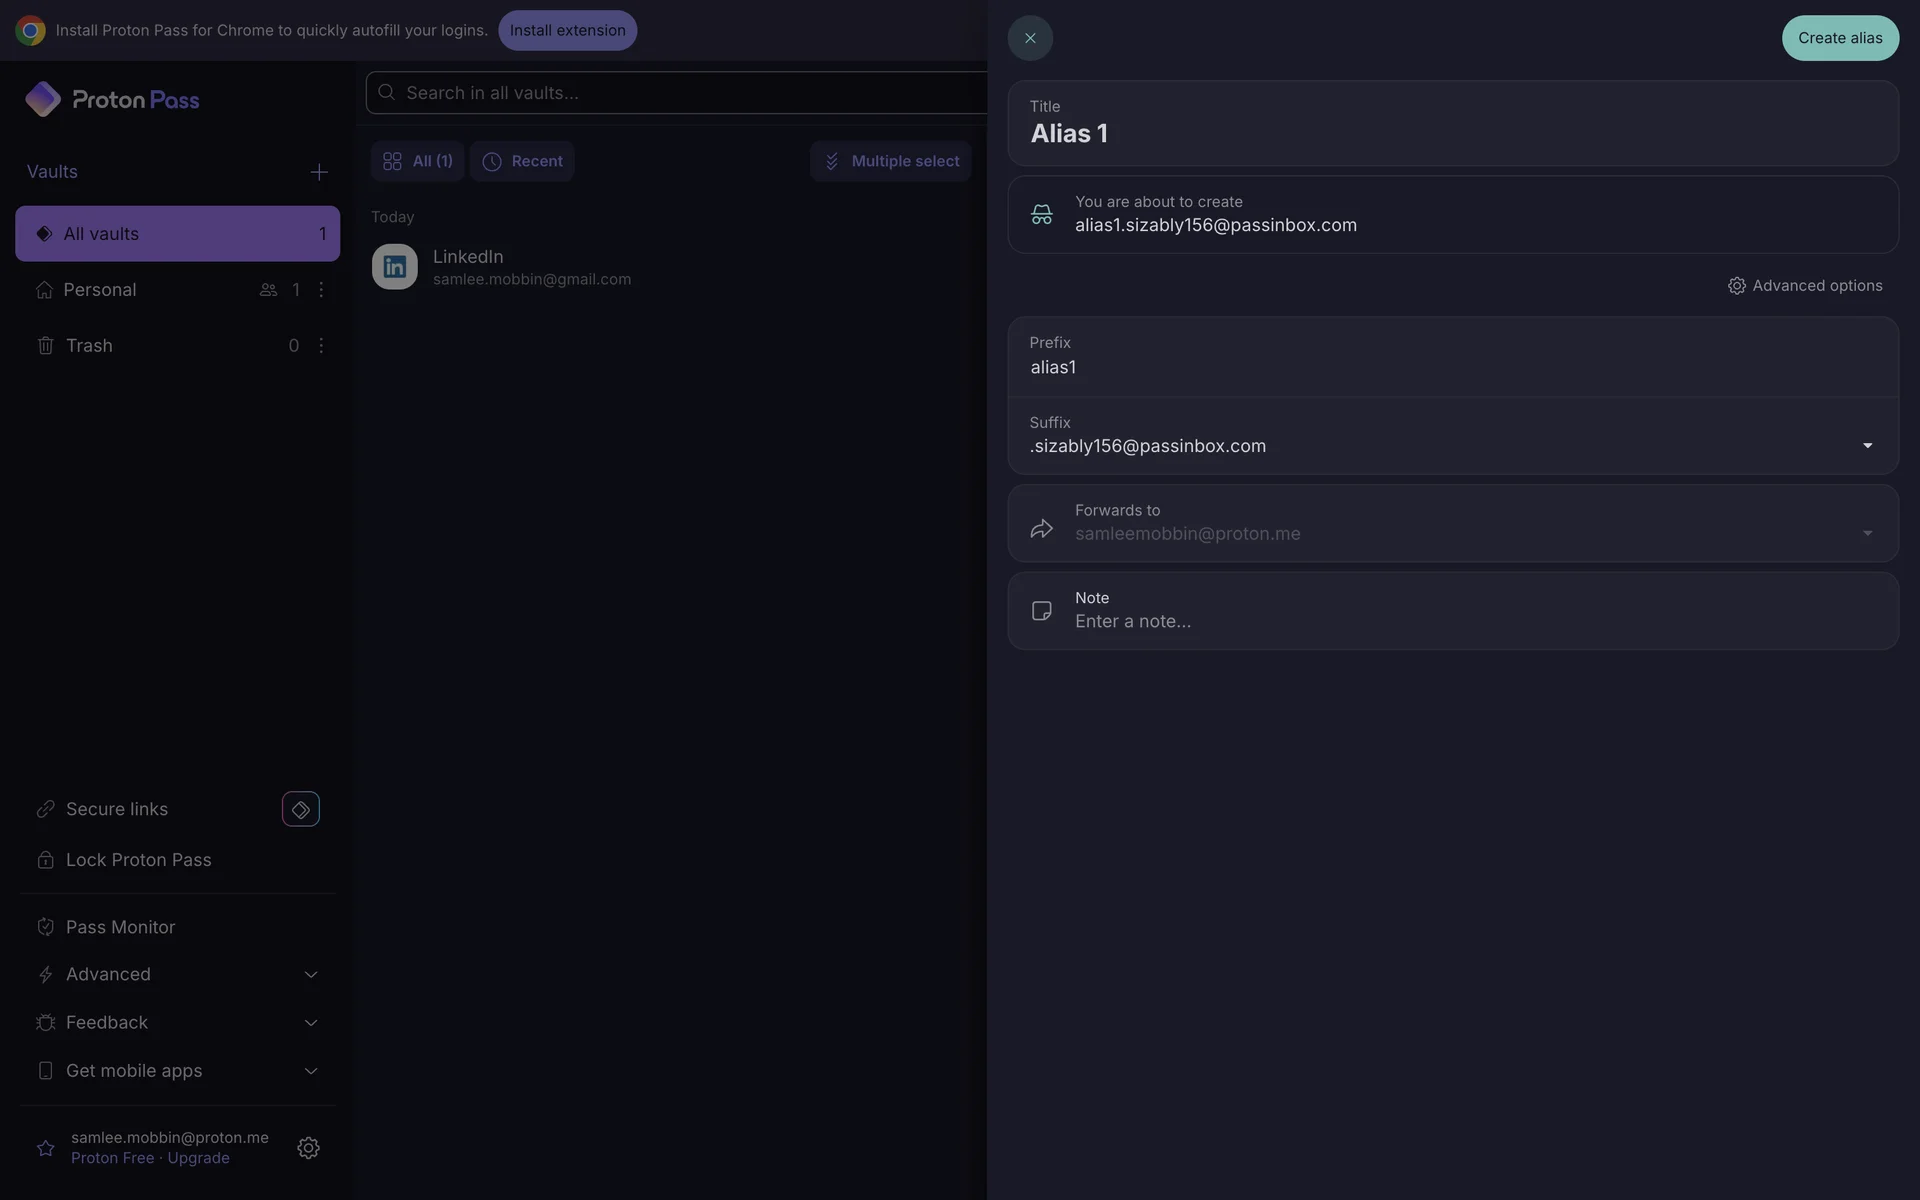Expand the Advanced section
The width and height of the screenshot is (1920, 1200).
[x=310, y=975]
